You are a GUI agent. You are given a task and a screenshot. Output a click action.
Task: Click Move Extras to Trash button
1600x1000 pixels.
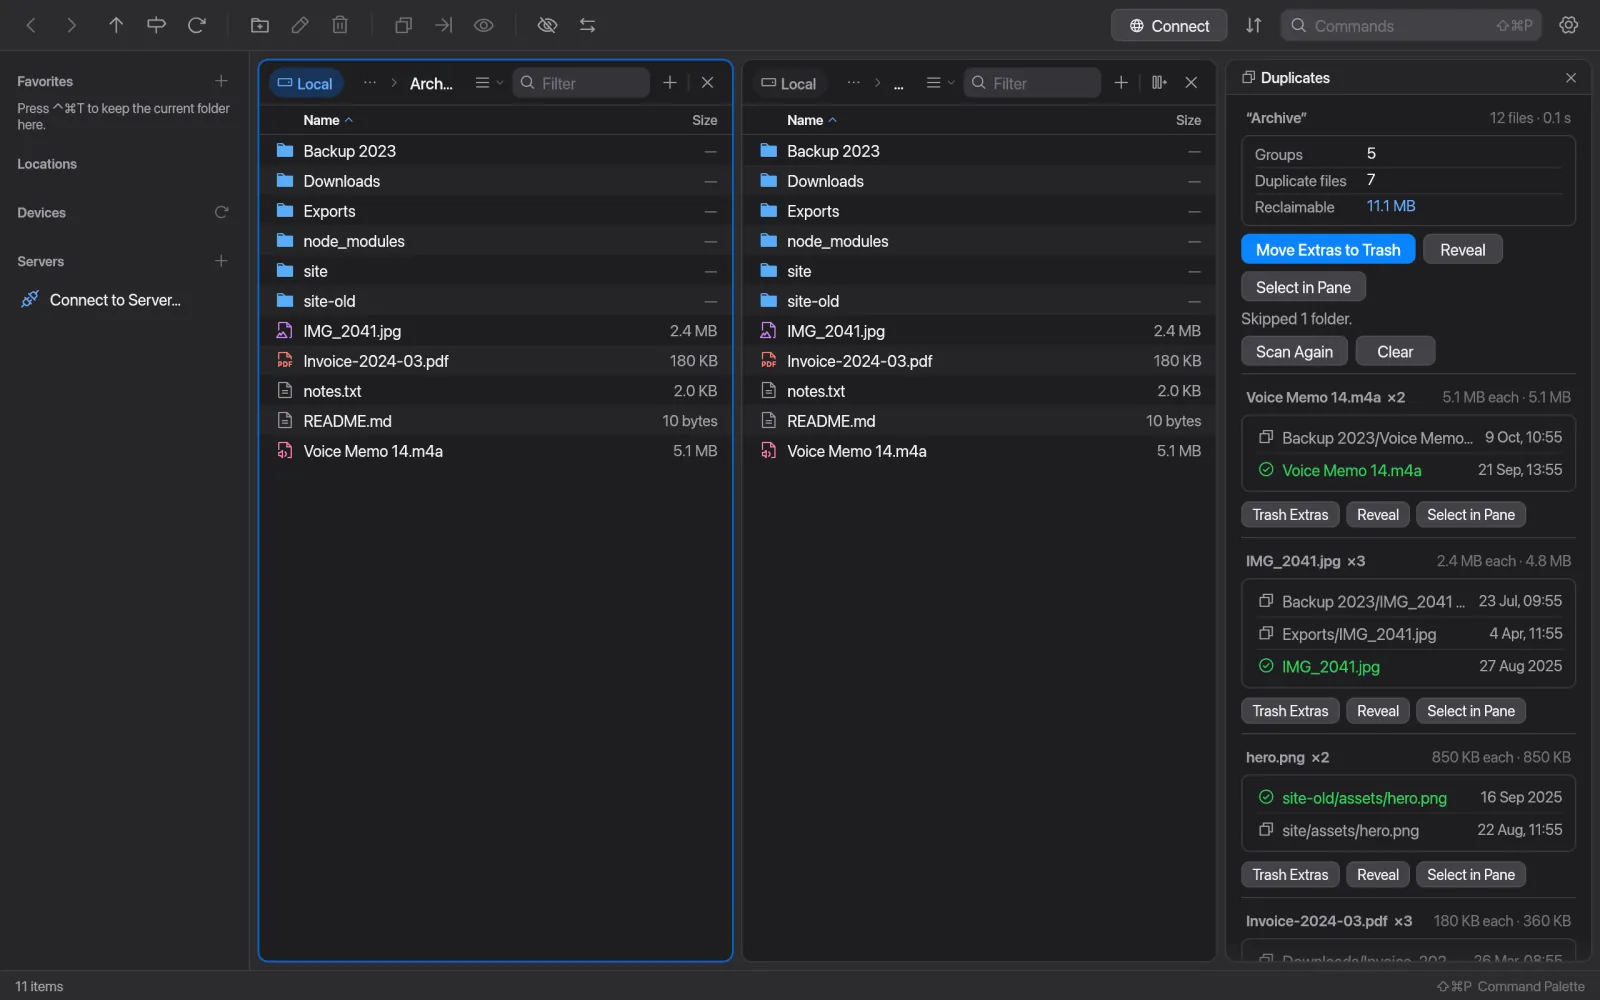pyautogui.click(x=1328, y=250)
